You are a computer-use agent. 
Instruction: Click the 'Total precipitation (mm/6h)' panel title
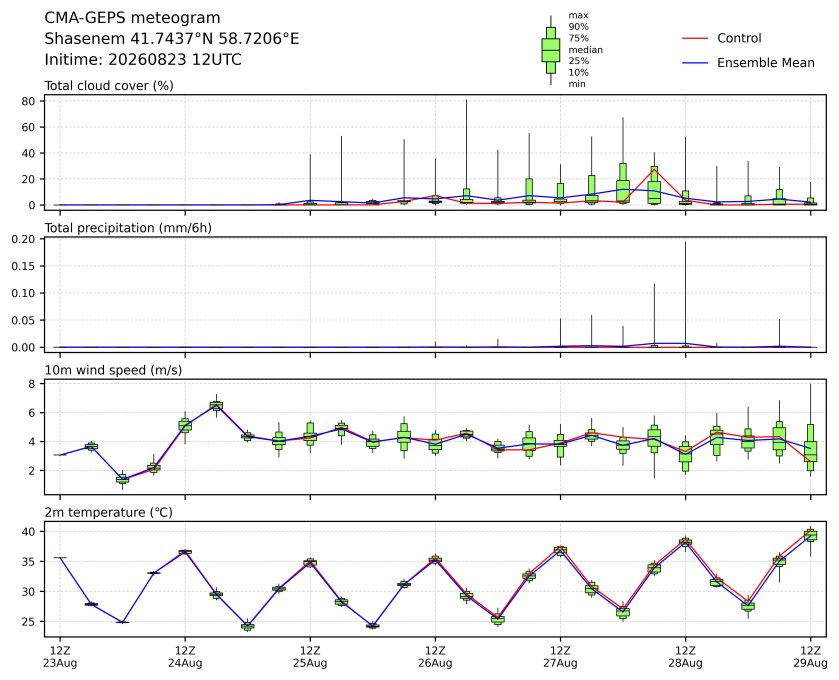point(128,228)
